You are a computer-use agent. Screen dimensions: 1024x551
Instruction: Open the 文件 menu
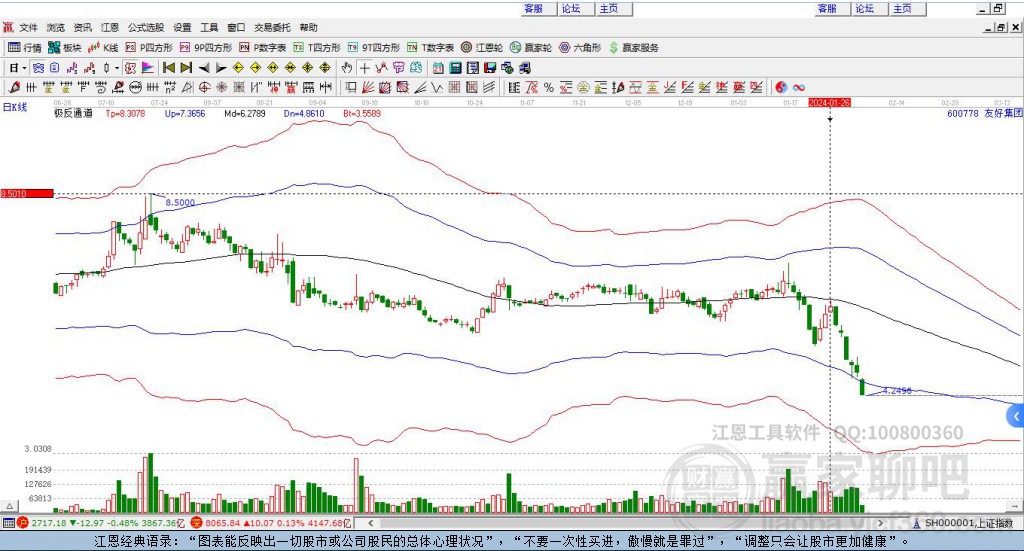click(x=29, y=27)
